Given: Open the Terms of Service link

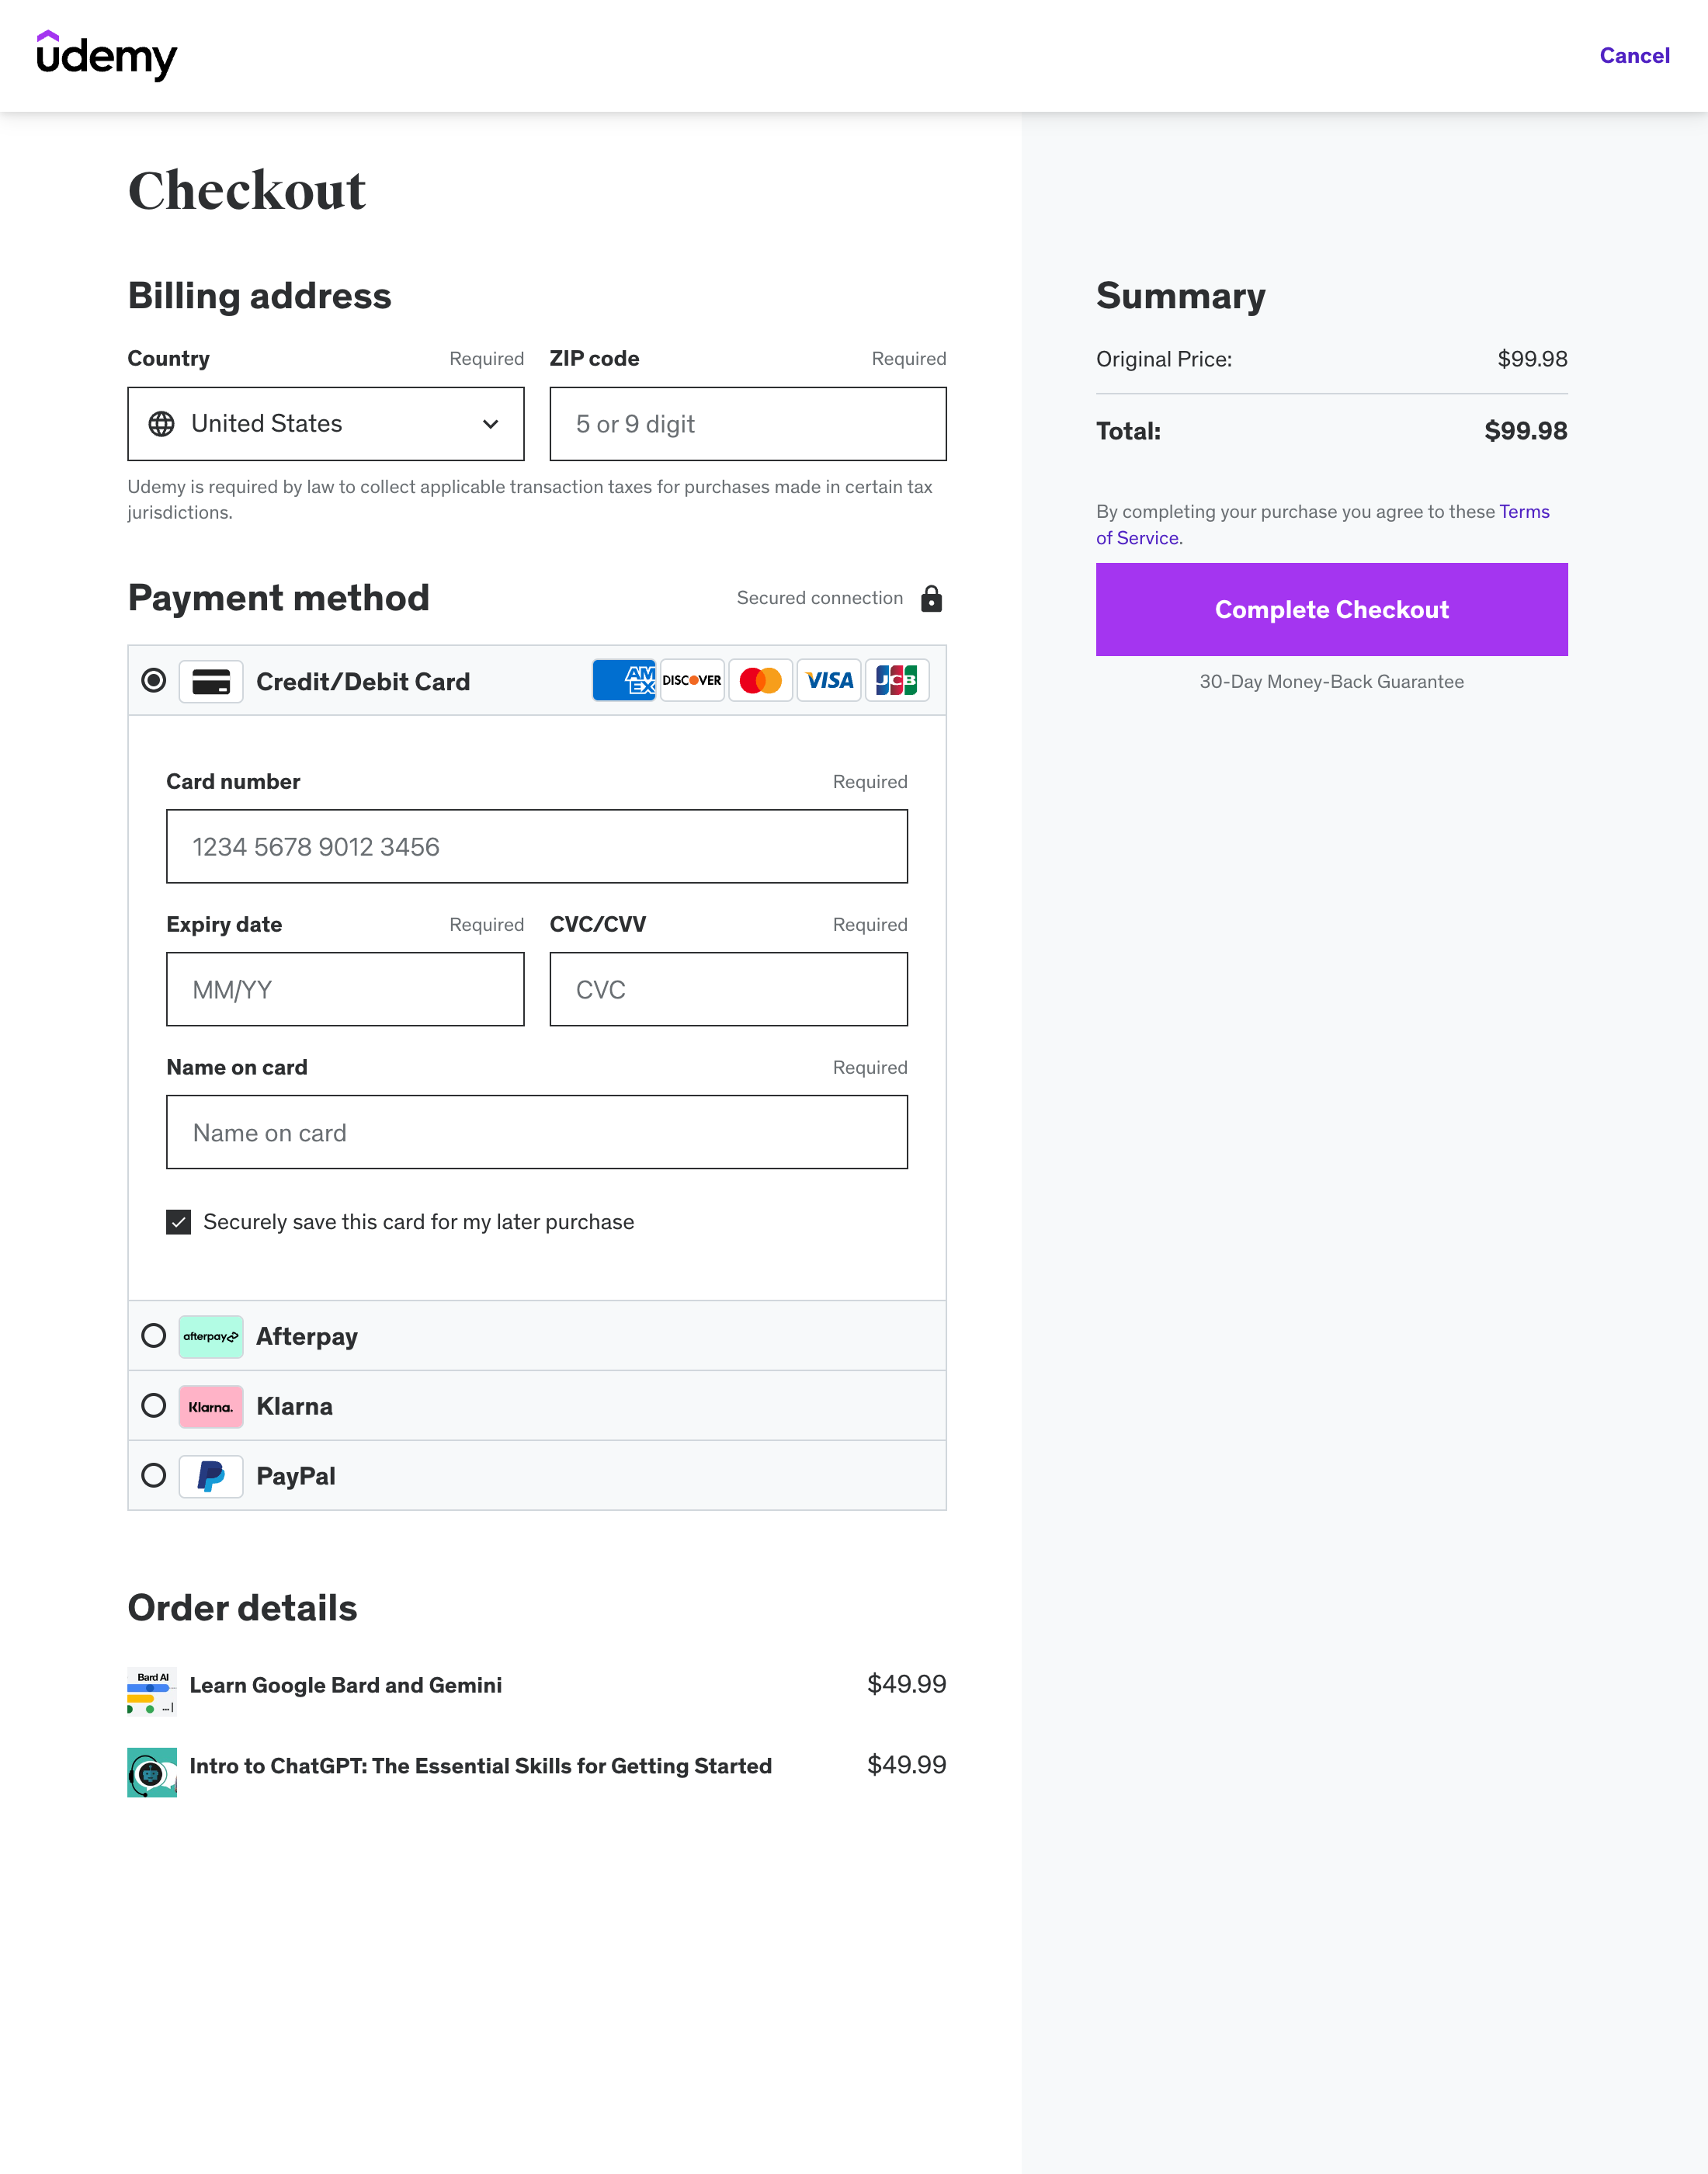Looking at the screenshot, I should (x=1523, y=512).
